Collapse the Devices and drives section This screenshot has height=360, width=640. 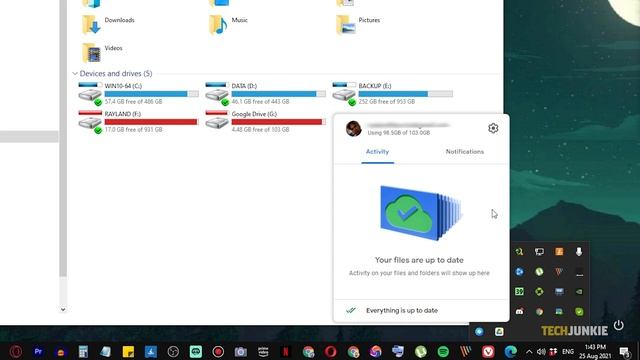pyautogui.click(x=75, y=73)
